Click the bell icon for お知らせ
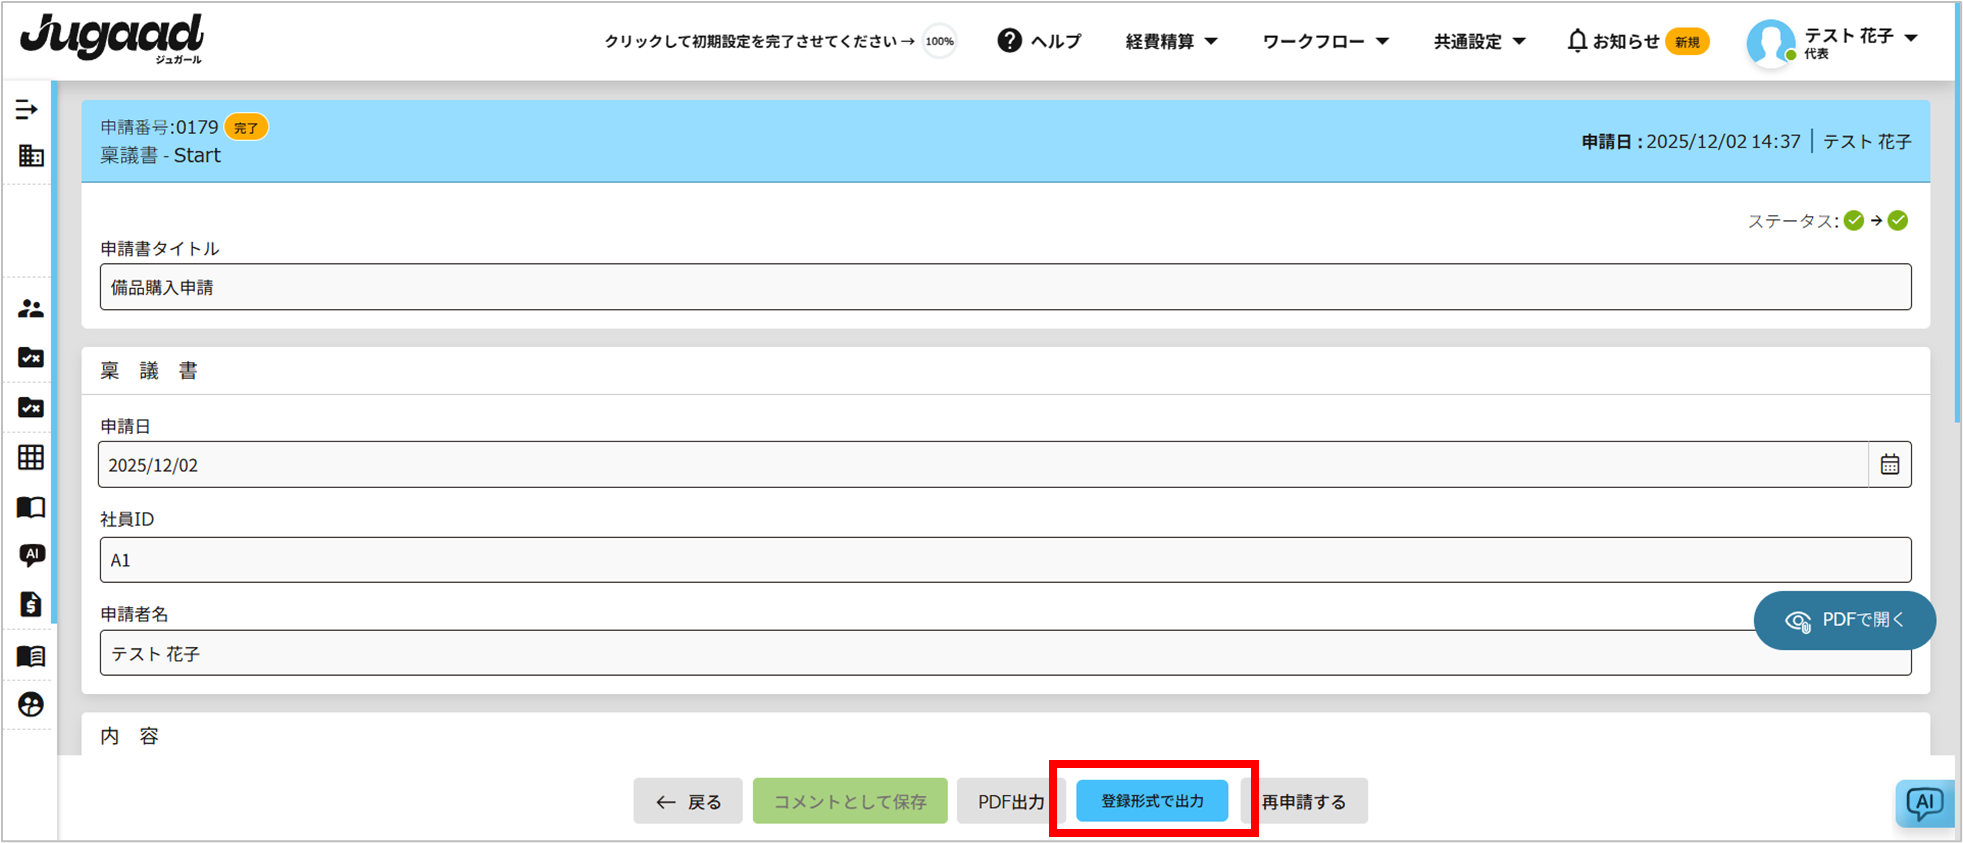 click(x=1577, y=41)
